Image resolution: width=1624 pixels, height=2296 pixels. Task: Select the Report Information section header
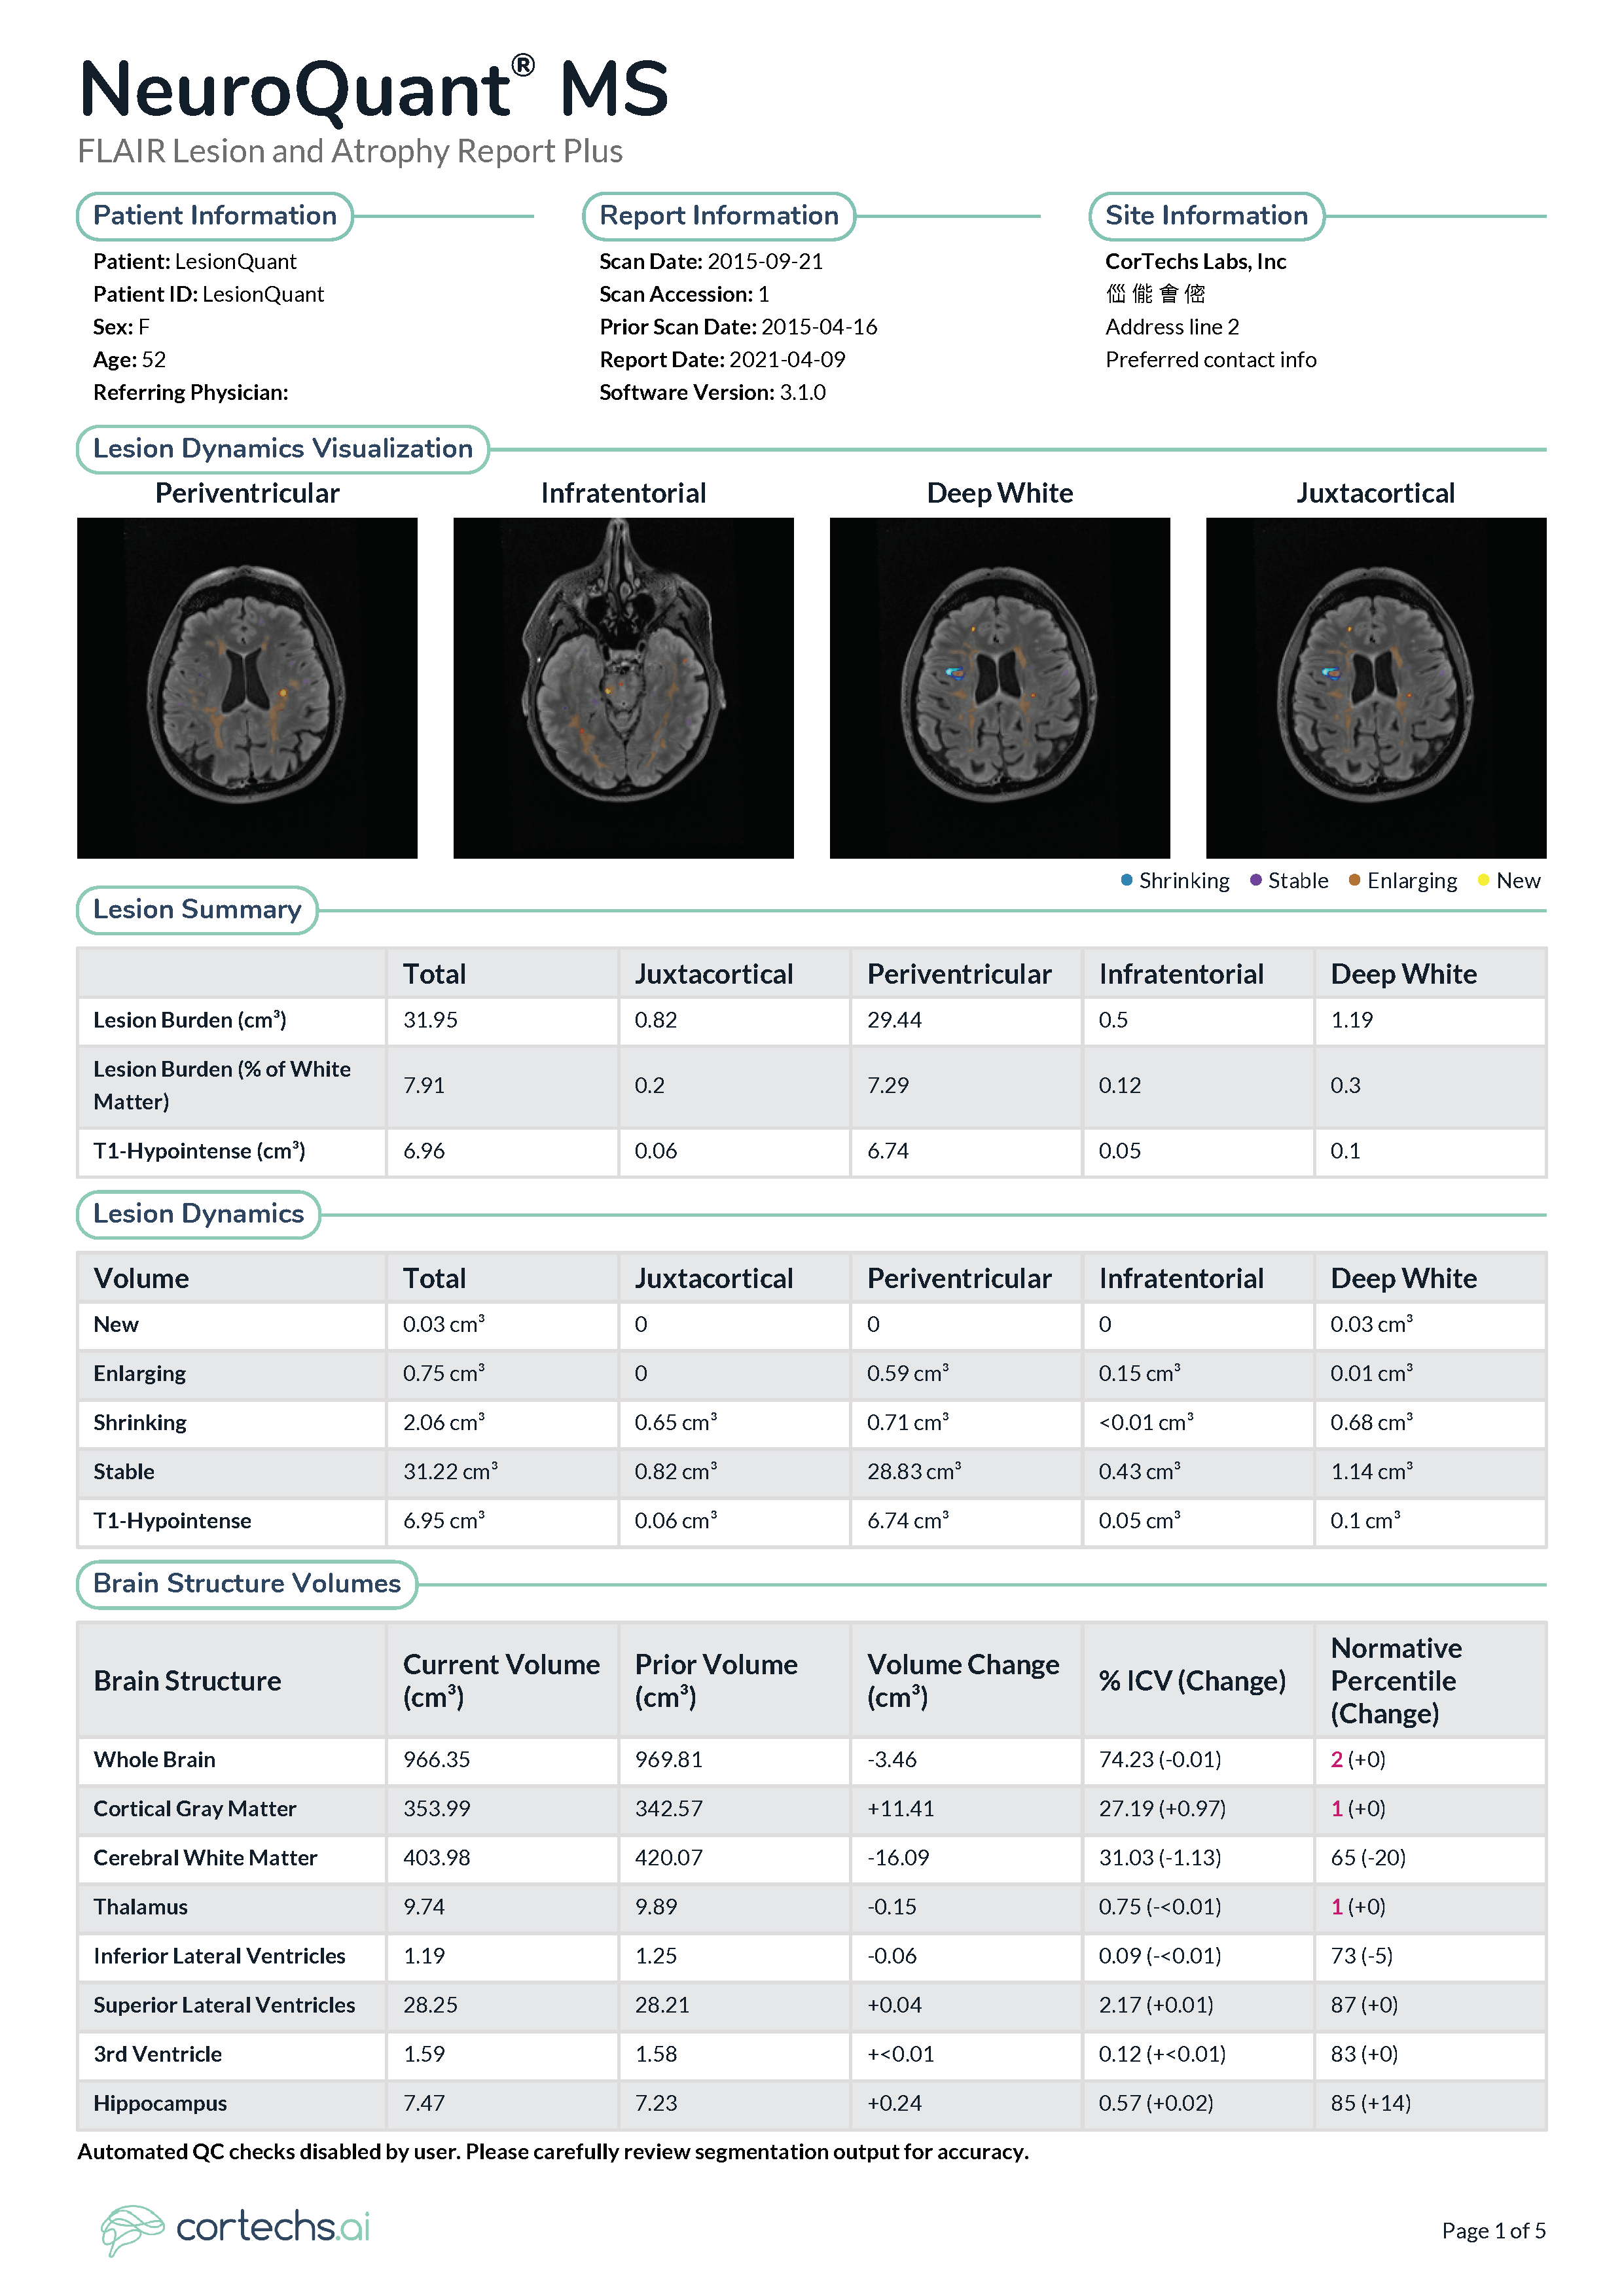719,216
